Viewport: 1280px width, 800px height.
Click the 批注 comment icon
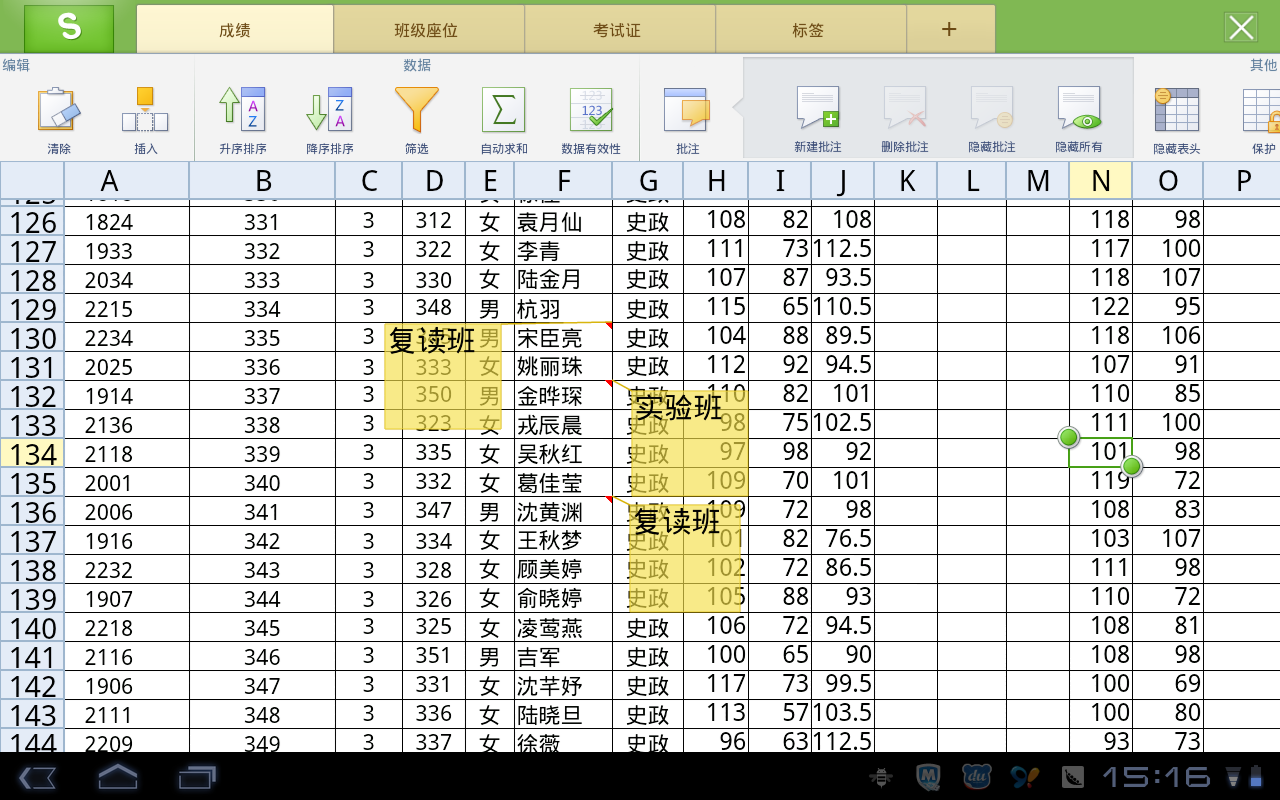[x=687, y=110]
